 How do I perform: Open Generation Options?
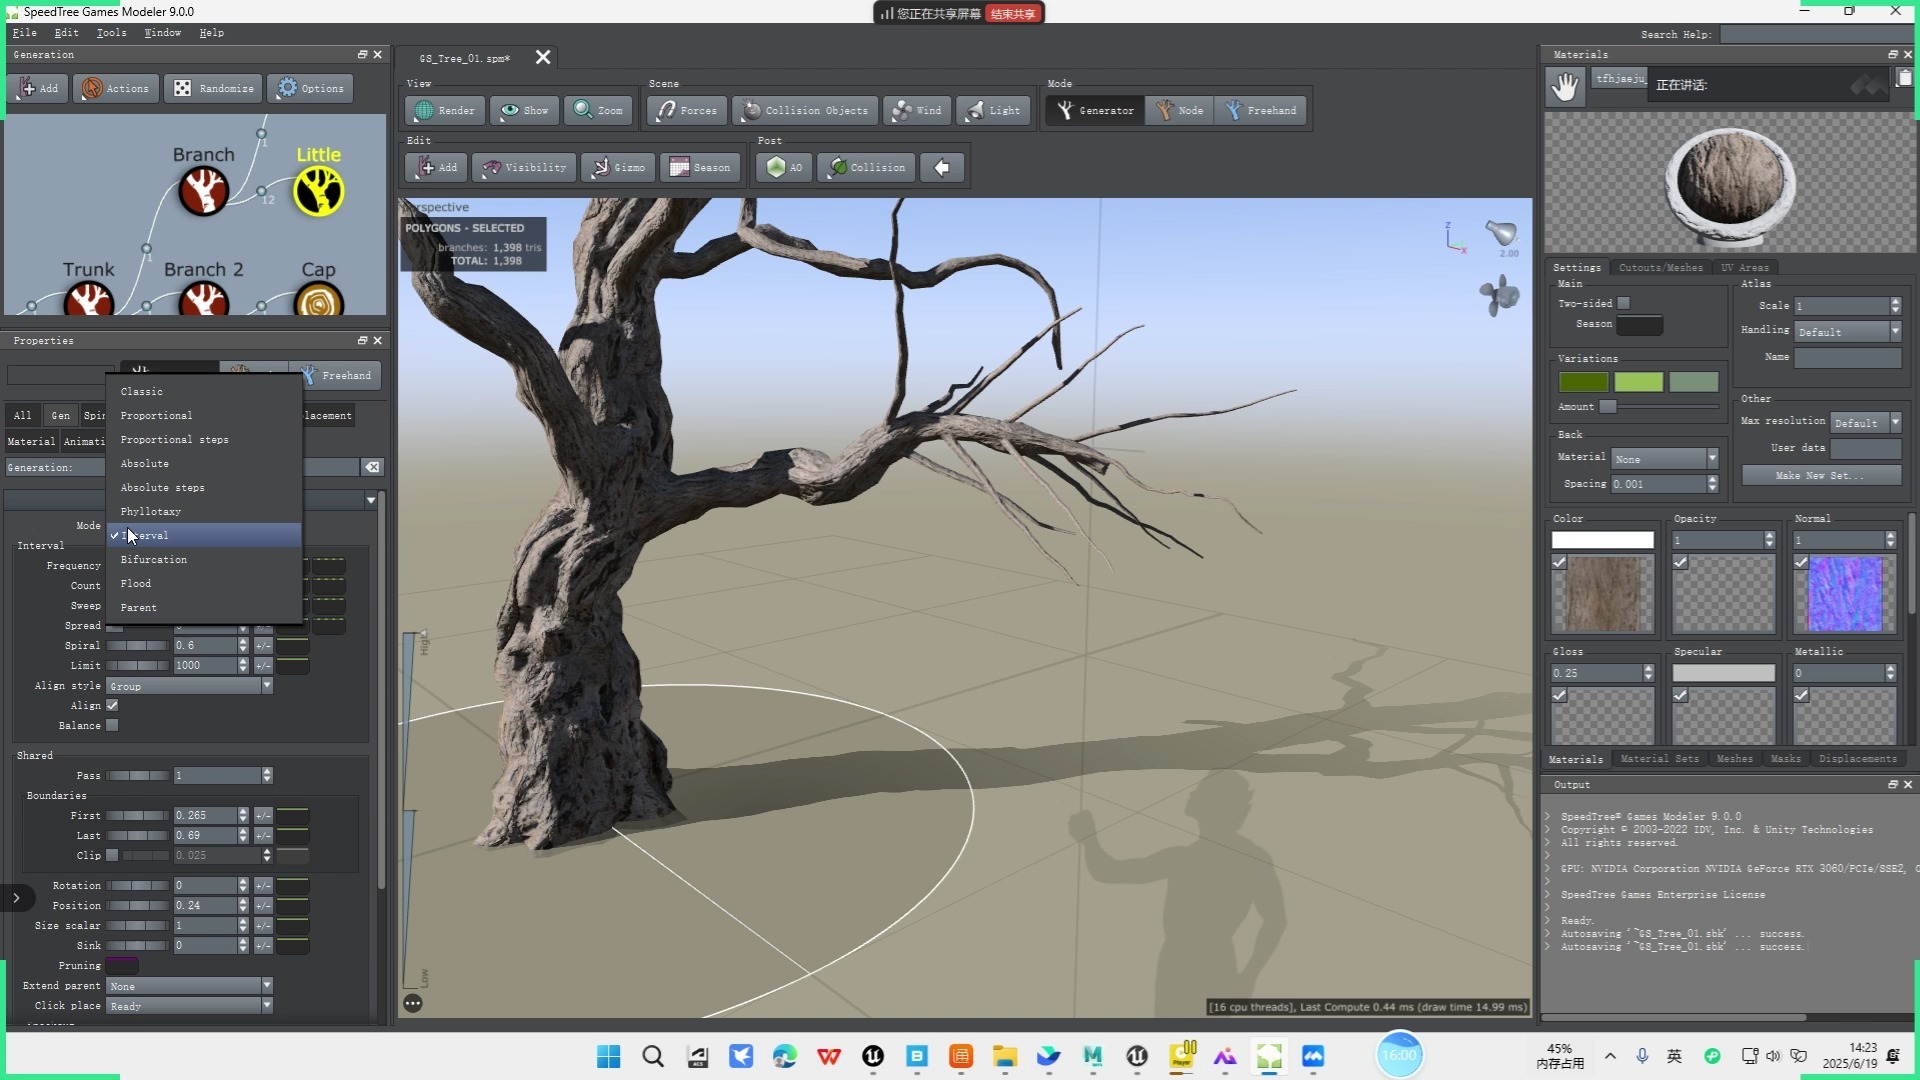point(311,89)
